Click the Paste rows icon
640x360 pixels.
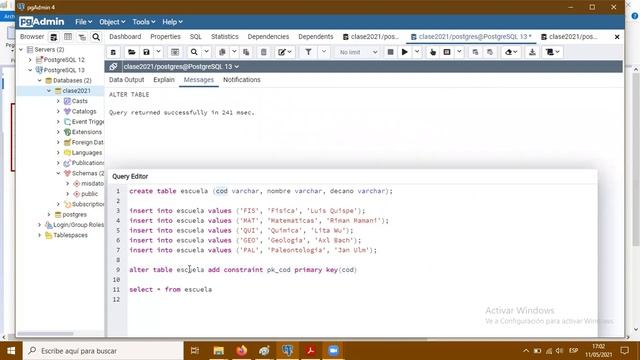point(246,52)
